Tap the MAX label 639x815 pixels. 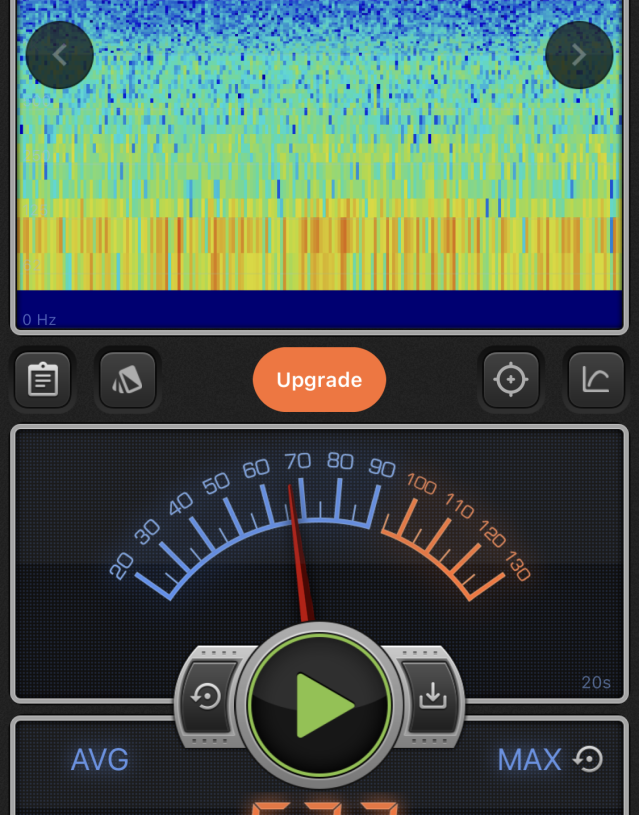coord(529,760)
